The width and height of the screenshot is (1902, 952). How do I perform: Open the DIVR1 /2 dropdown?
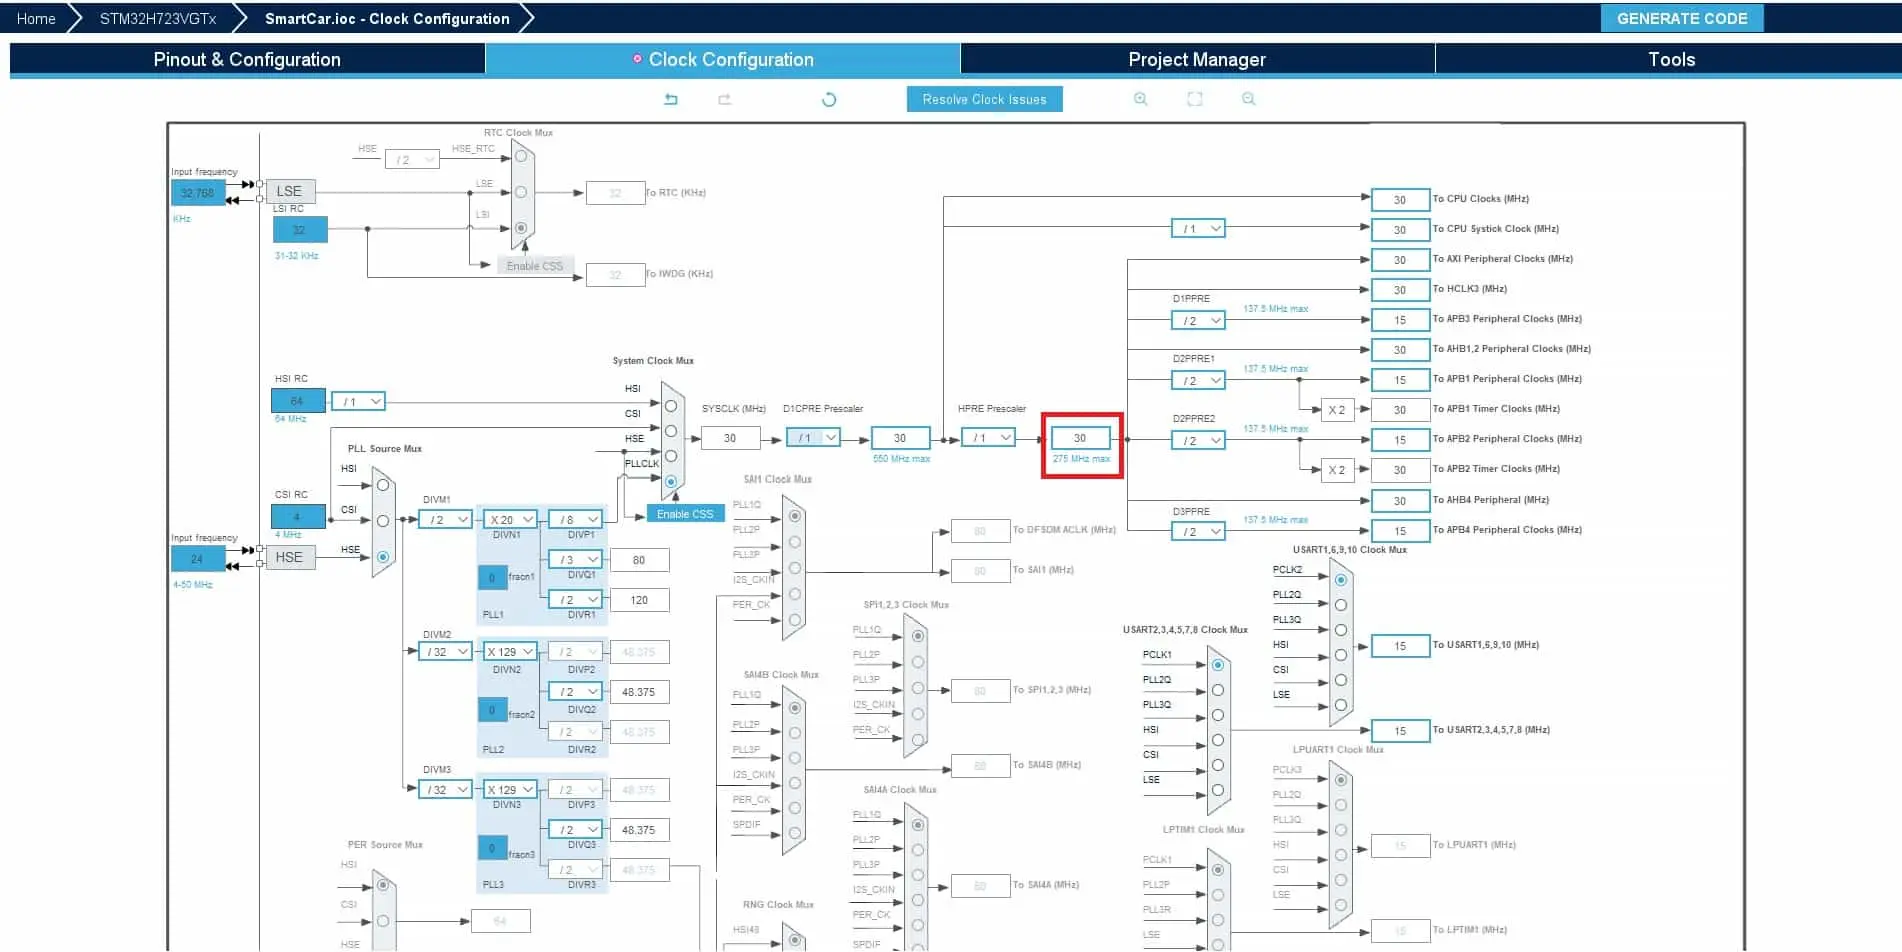575,600
